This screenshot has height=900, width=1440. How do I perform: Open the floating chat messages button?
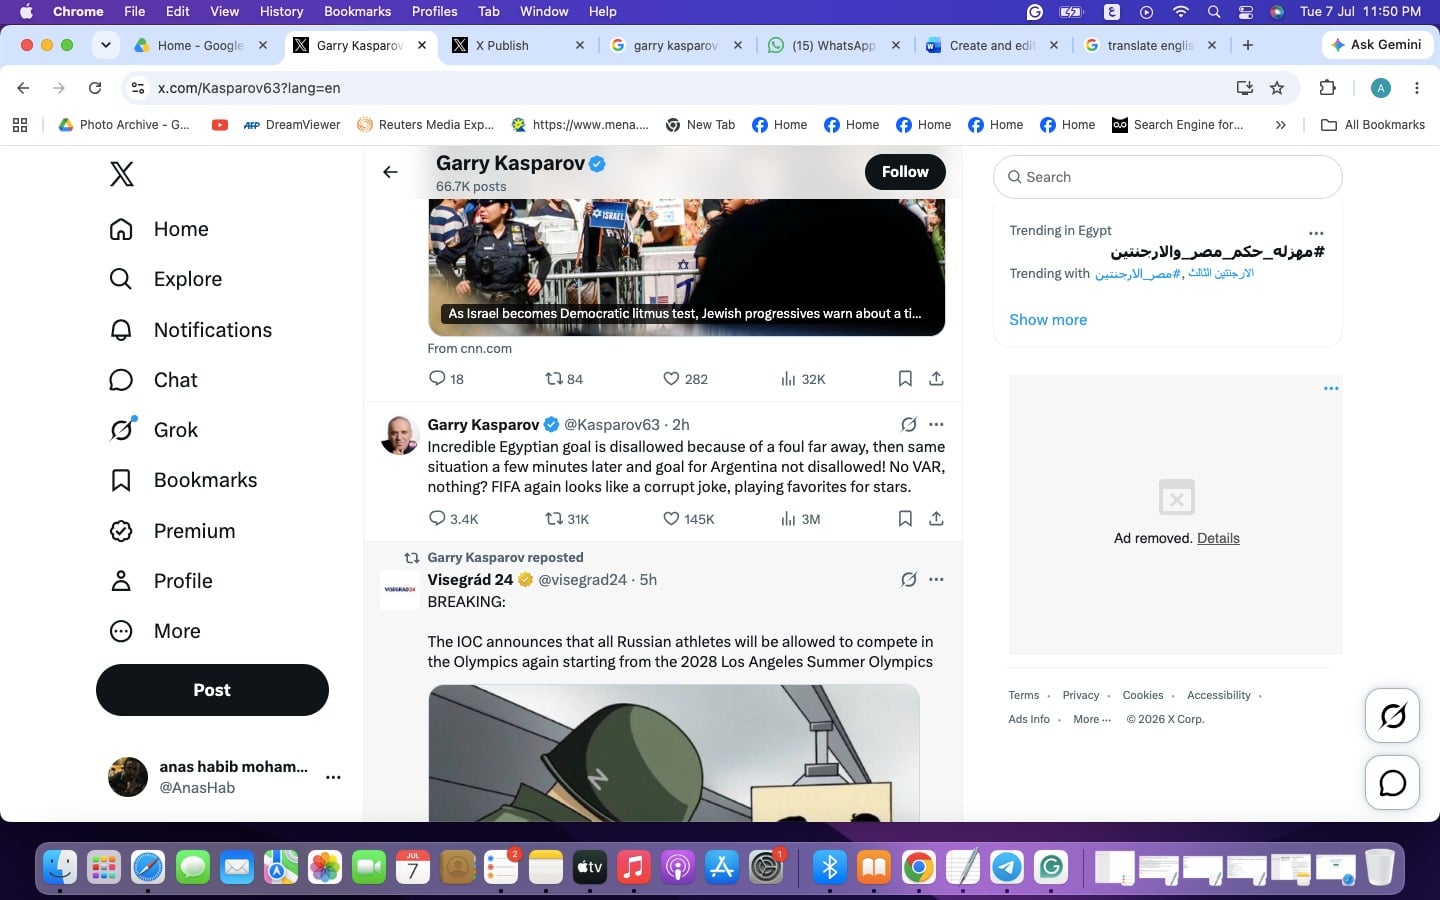tap(1392, 783)
